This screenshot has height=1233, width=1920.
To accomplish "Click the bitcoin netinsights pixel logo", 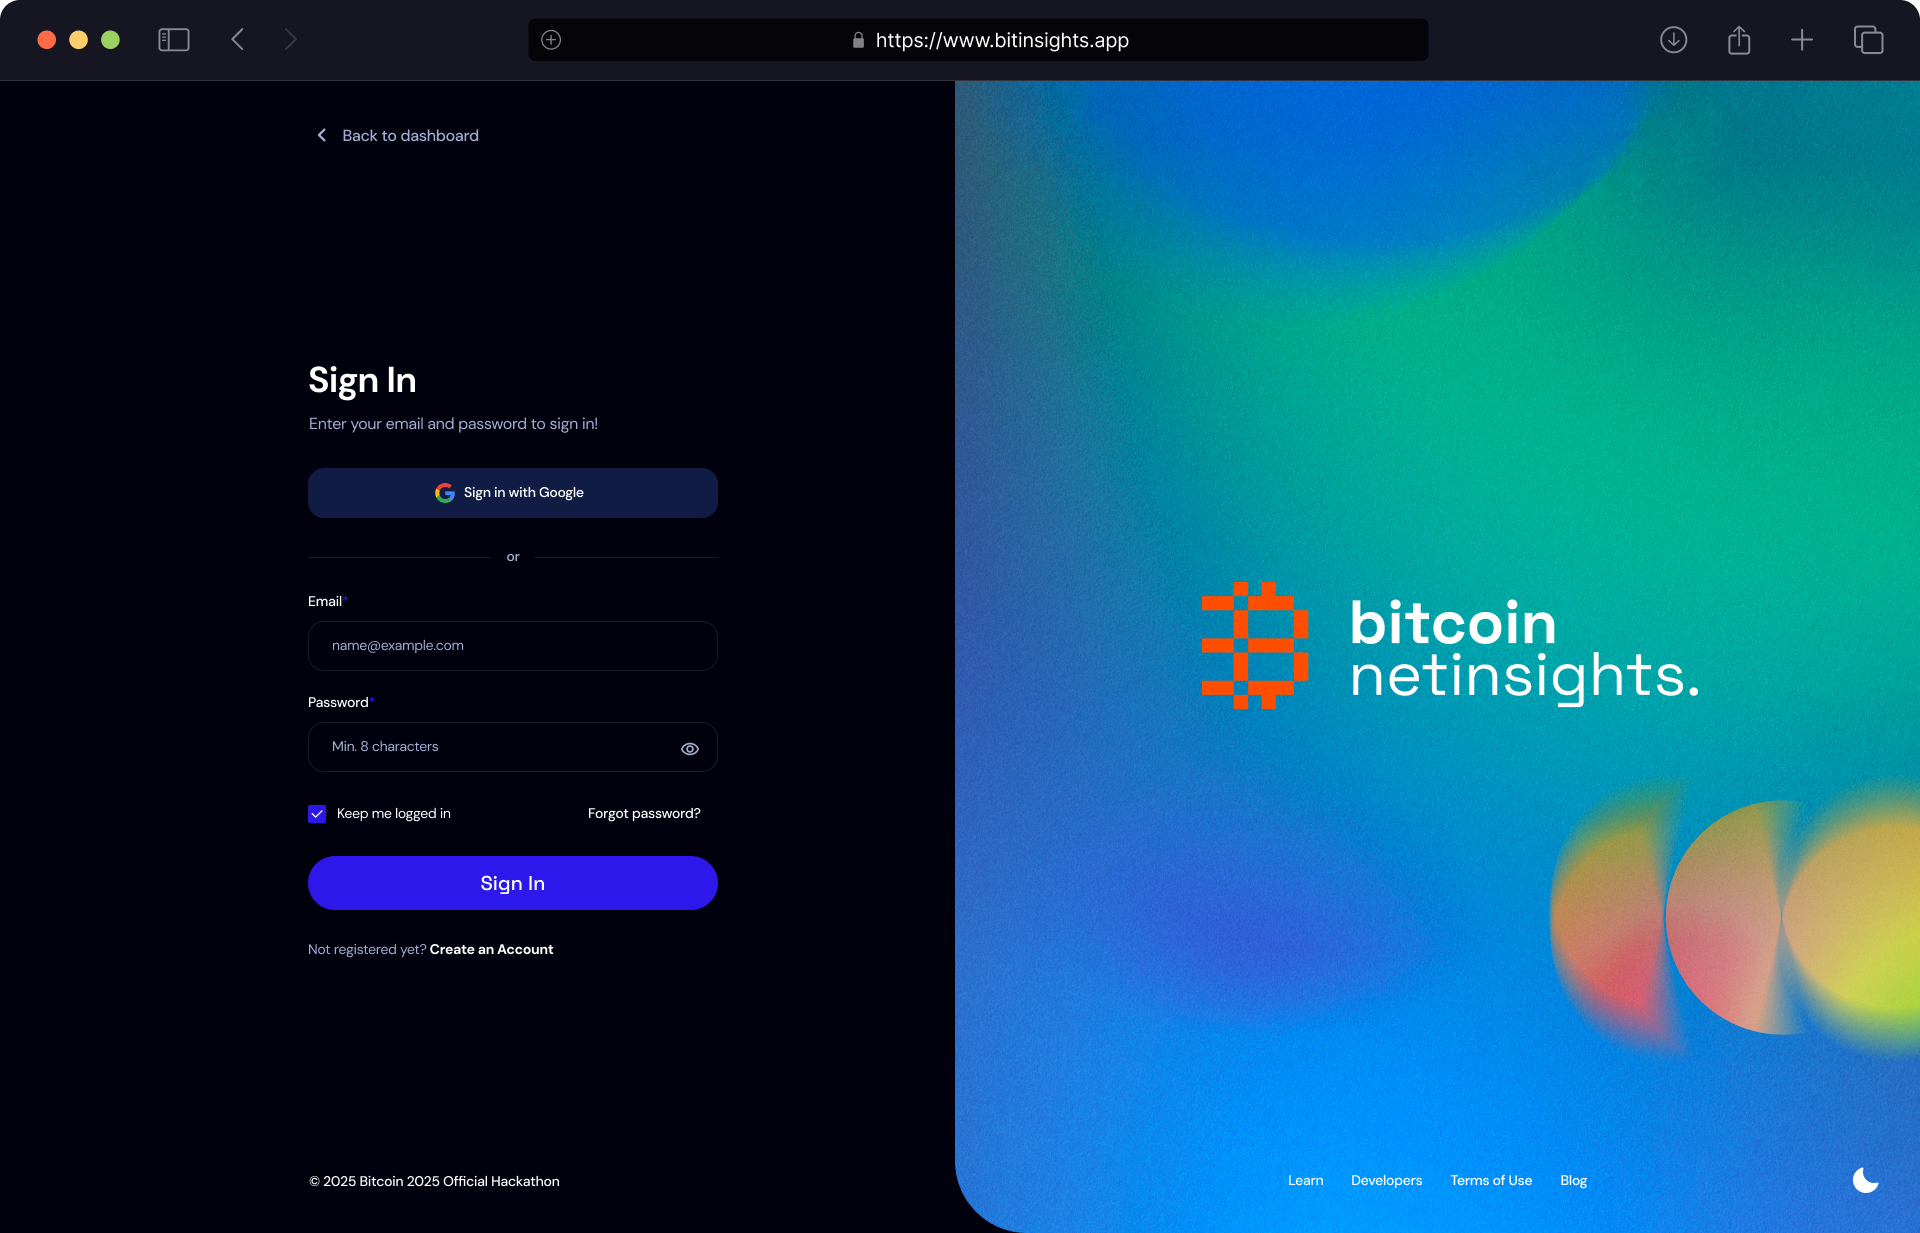I will 1254,645.
